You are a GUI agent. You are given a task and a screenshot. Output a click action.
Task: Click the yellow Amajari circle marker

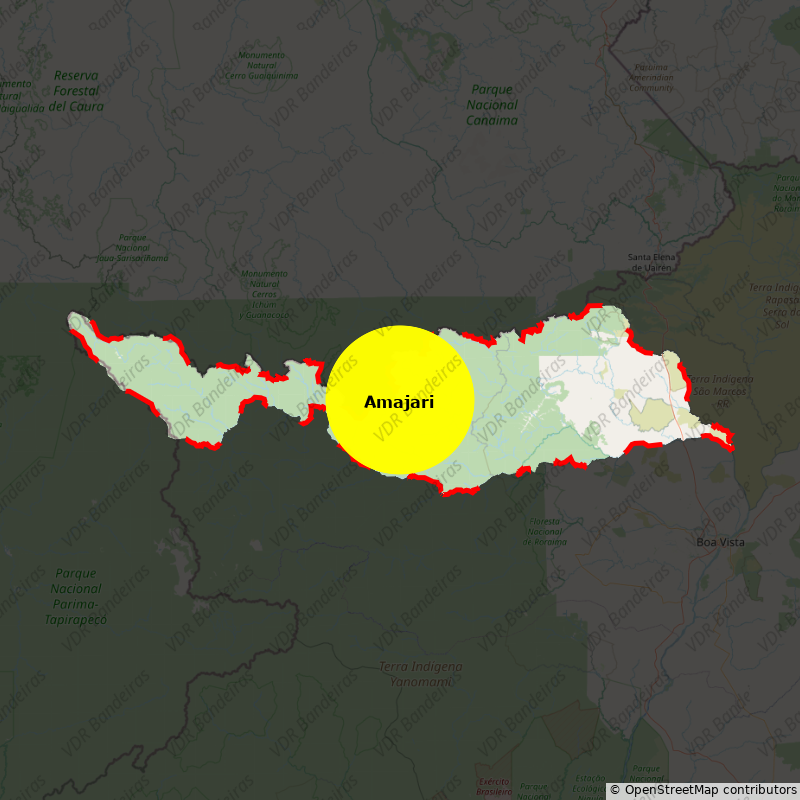(x=399, y=400)
